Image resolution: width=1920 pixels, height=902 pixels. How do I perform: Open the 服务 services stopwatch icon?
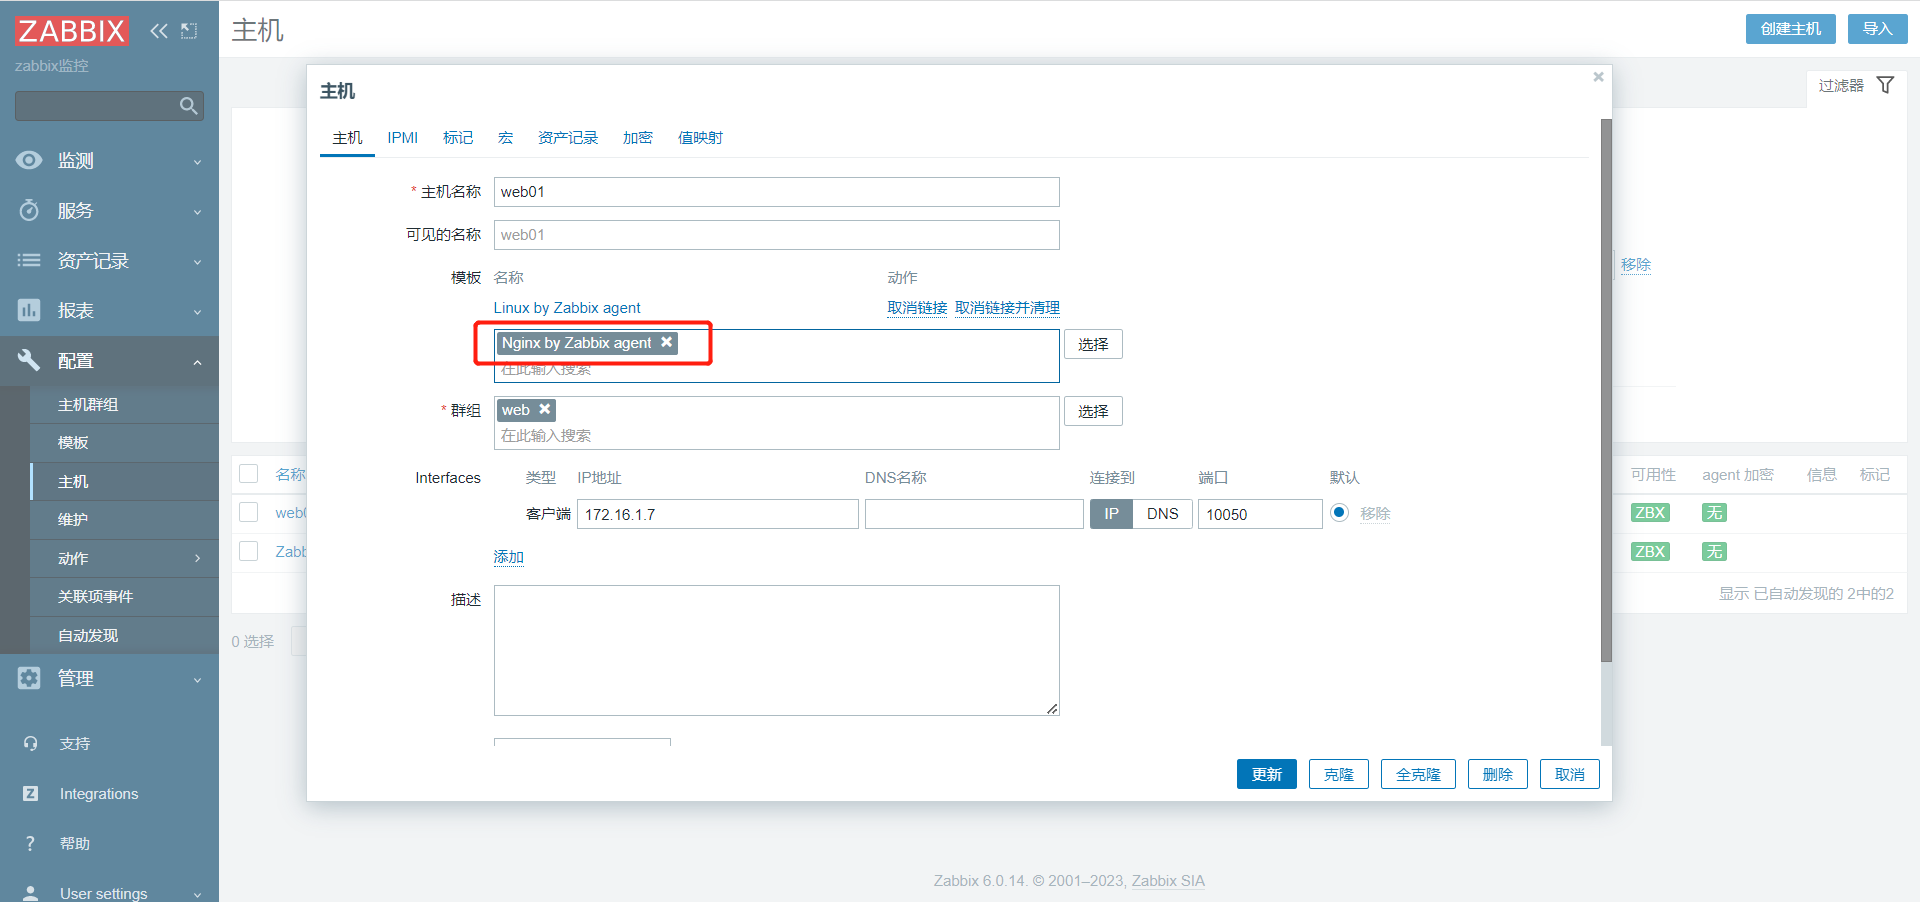pyautogui.click(x=29, y=210)
